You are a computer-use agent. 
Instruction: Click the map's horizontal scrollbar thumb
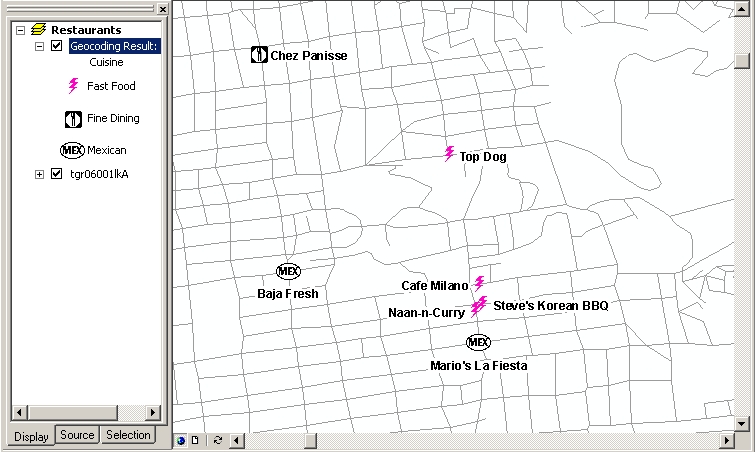310,440
